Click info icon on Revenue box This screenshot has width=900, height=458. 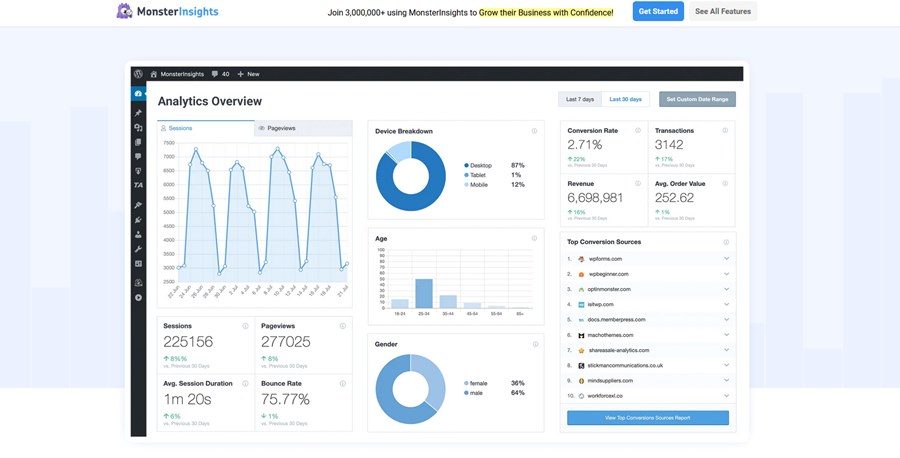[638, 184]
